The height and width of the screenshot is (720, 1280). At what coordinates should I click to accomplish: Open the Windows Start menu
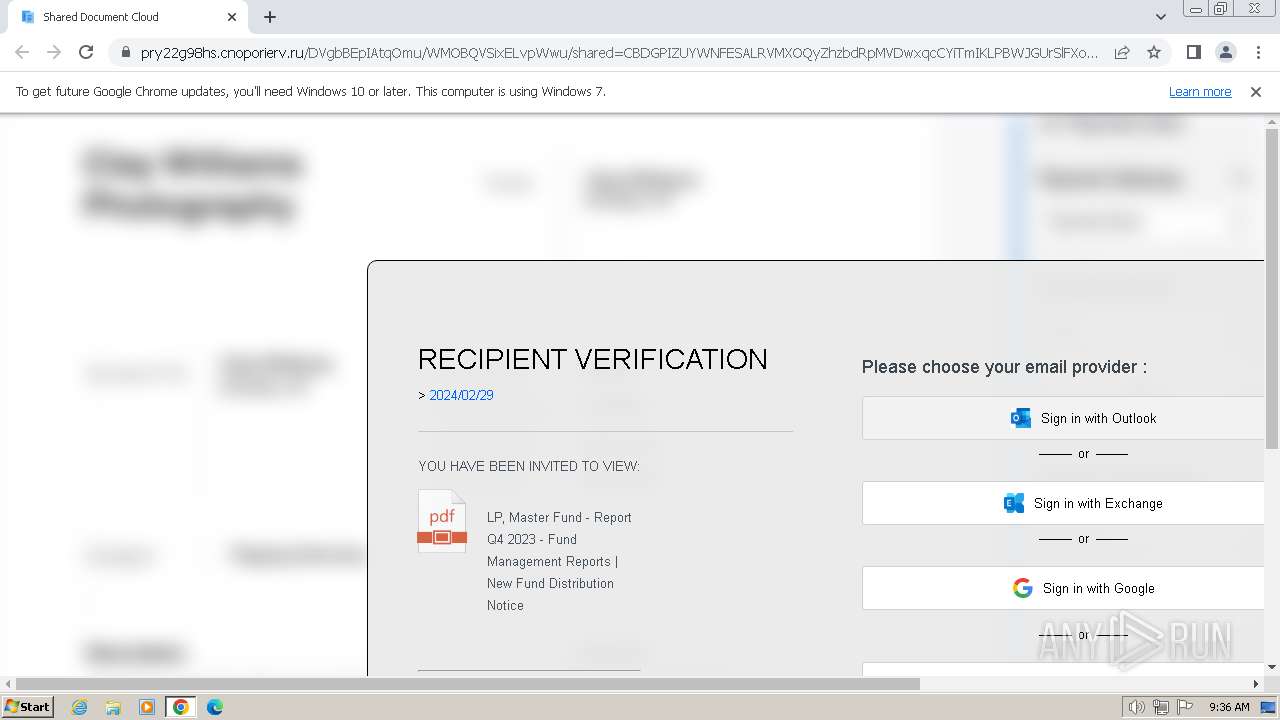(x=27, y=706)
